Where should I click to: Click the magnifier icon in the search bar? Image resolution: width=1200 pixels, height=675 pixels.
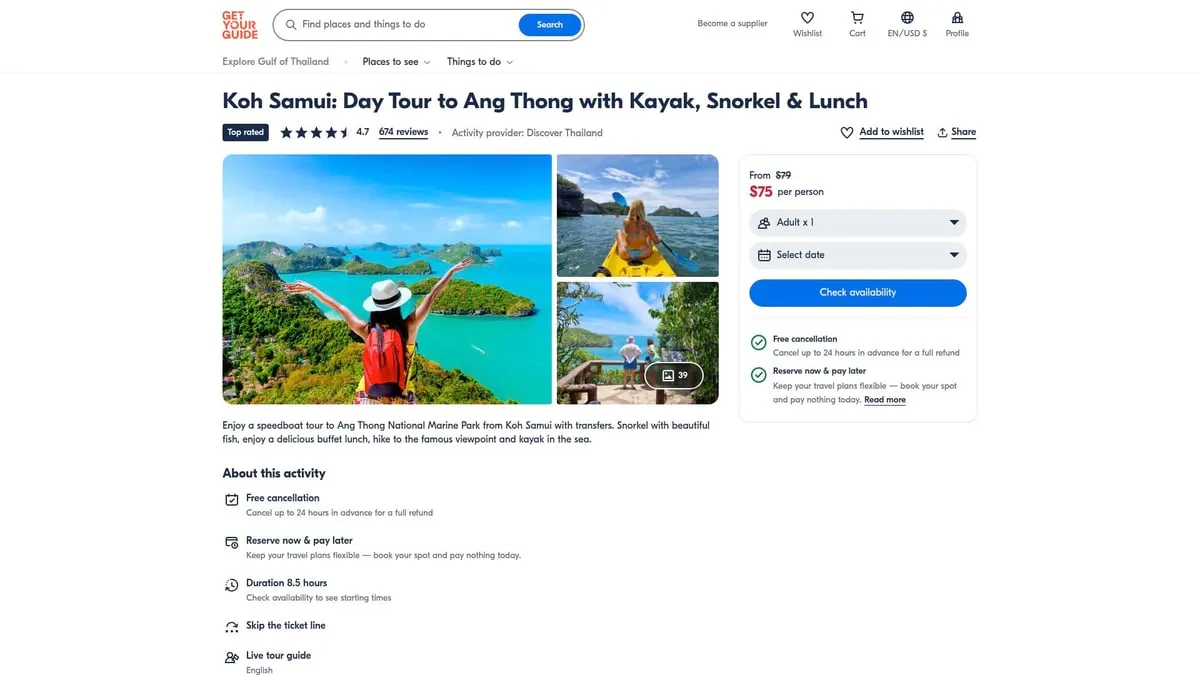(x=291, y=24)
